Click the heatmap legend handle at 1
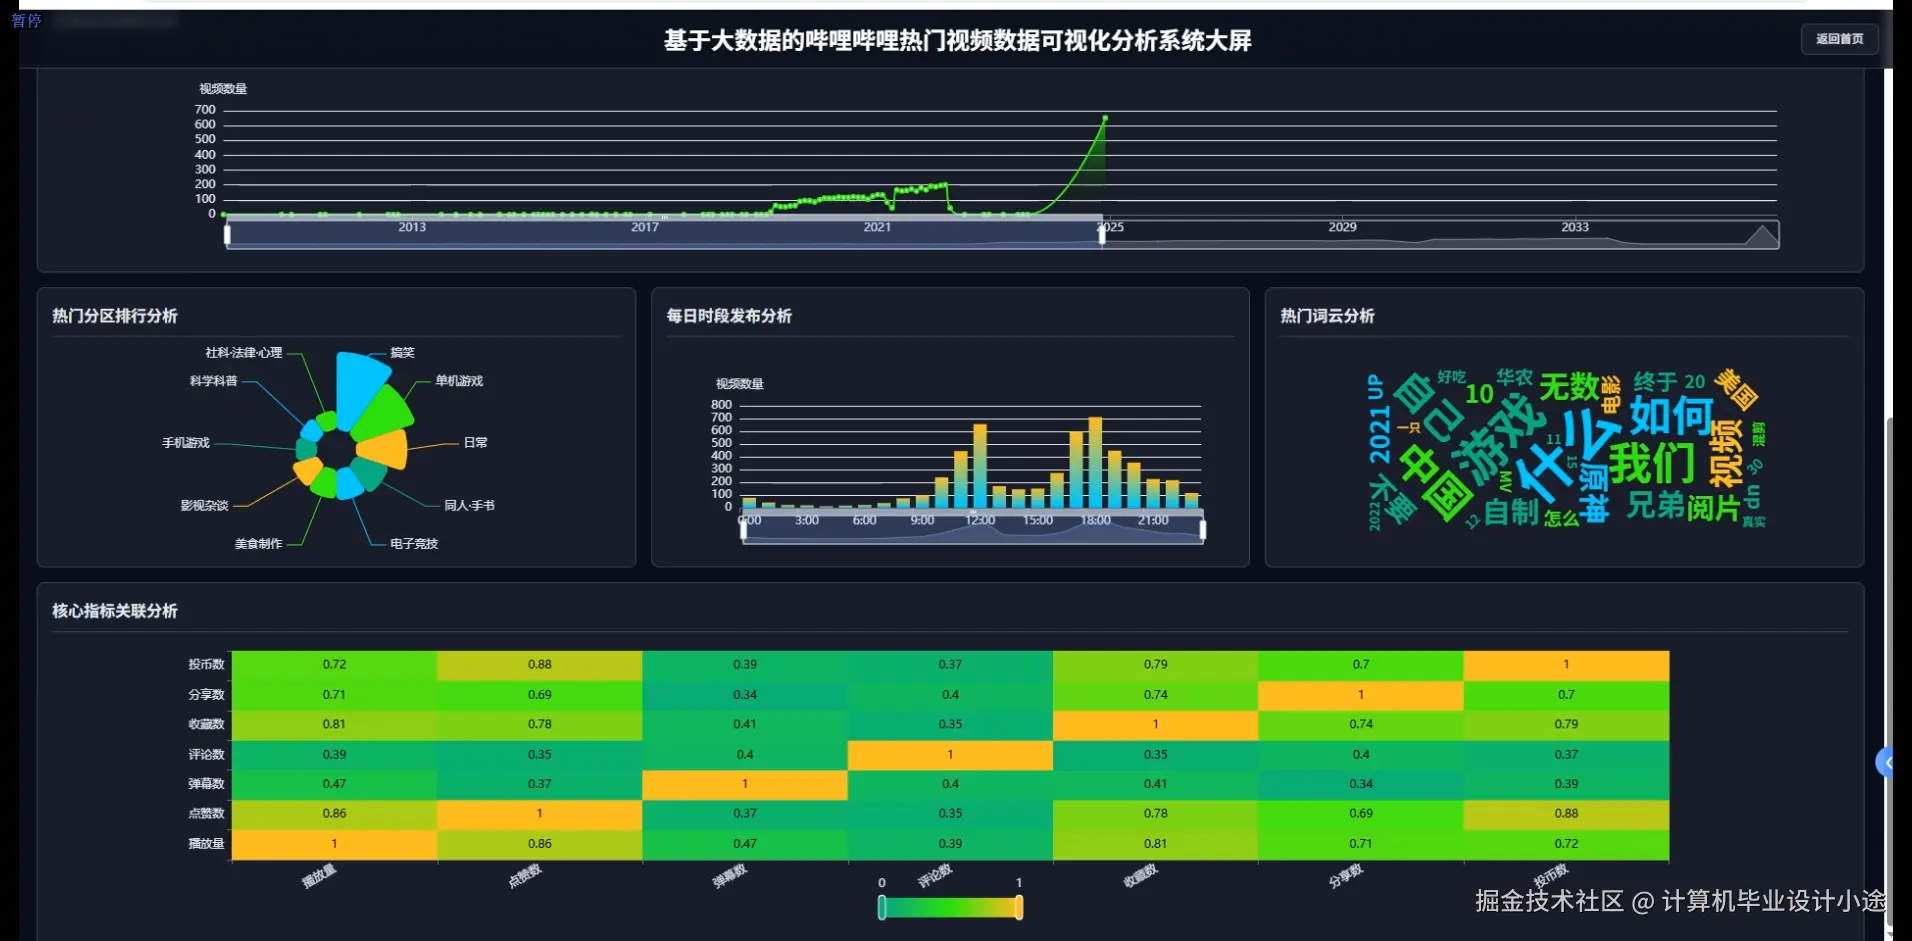The image size is (1912, 941). [x=1019, y=907]
